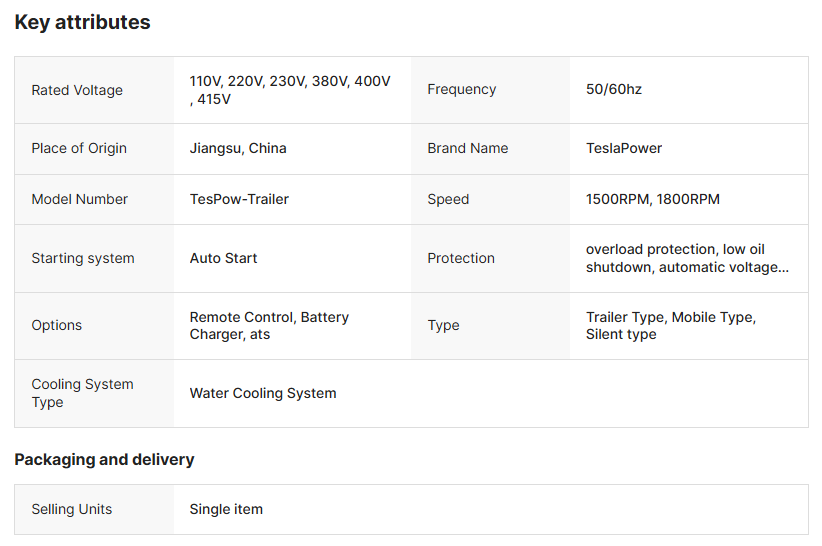The height and width of the screenshot is (546, 822).
Task: Click the Water Cooling System value
Action: 263,393
